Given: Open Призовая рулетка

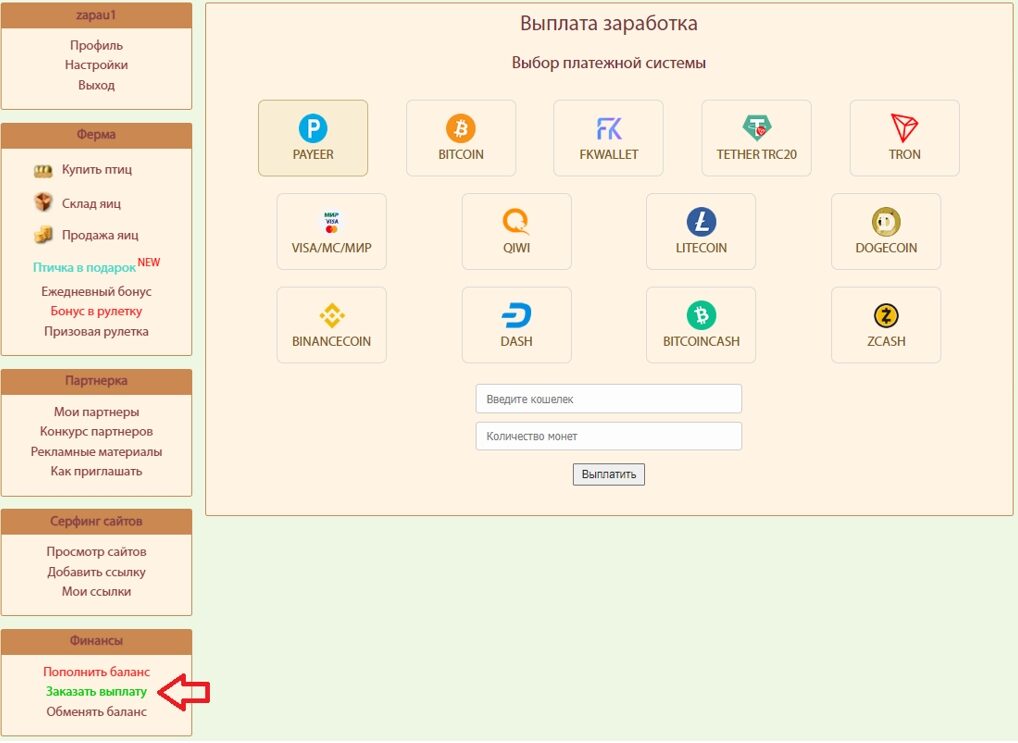Looking at the screenshot, I should pos(96,331).
